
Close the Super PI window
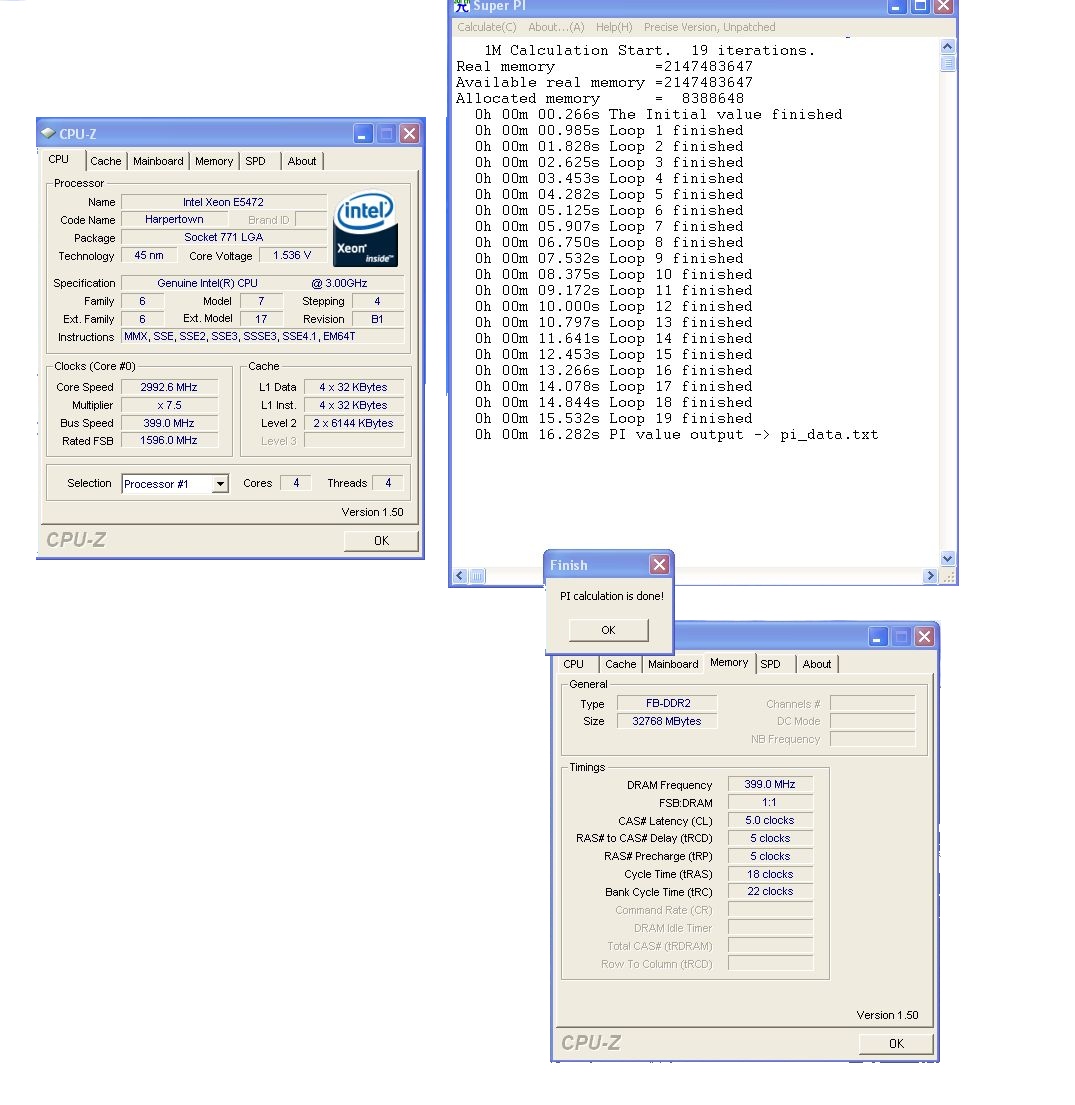[x=944, y=7]
